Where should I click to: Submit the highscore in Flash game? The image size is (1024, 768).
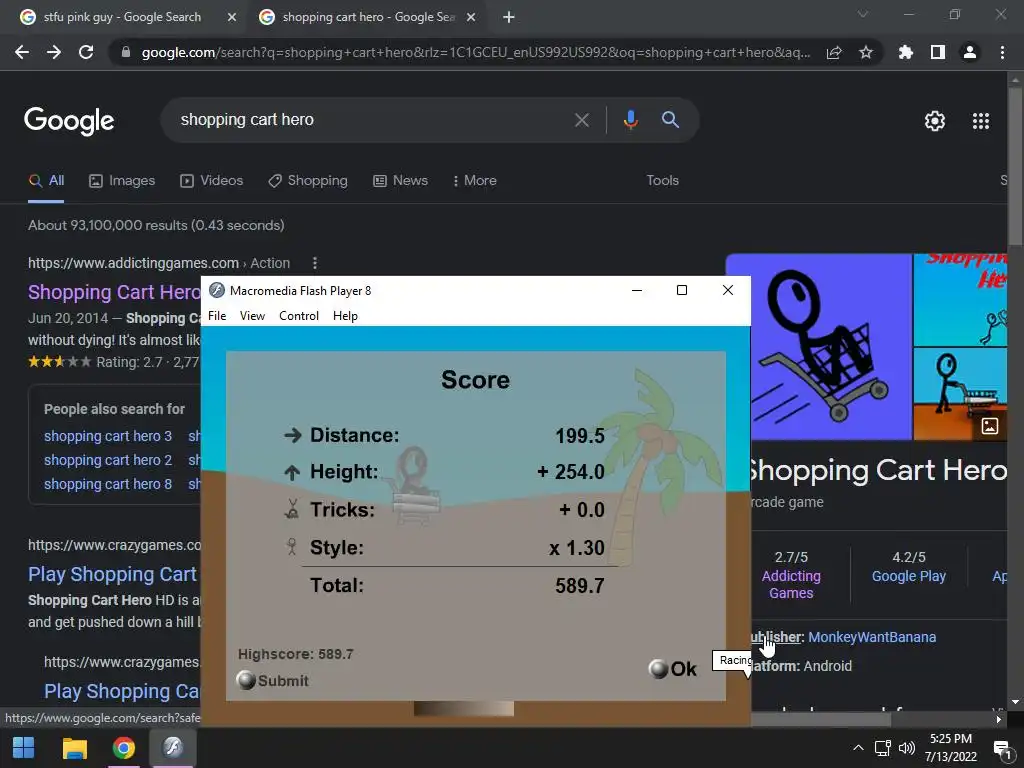click(x=272, y=680)
